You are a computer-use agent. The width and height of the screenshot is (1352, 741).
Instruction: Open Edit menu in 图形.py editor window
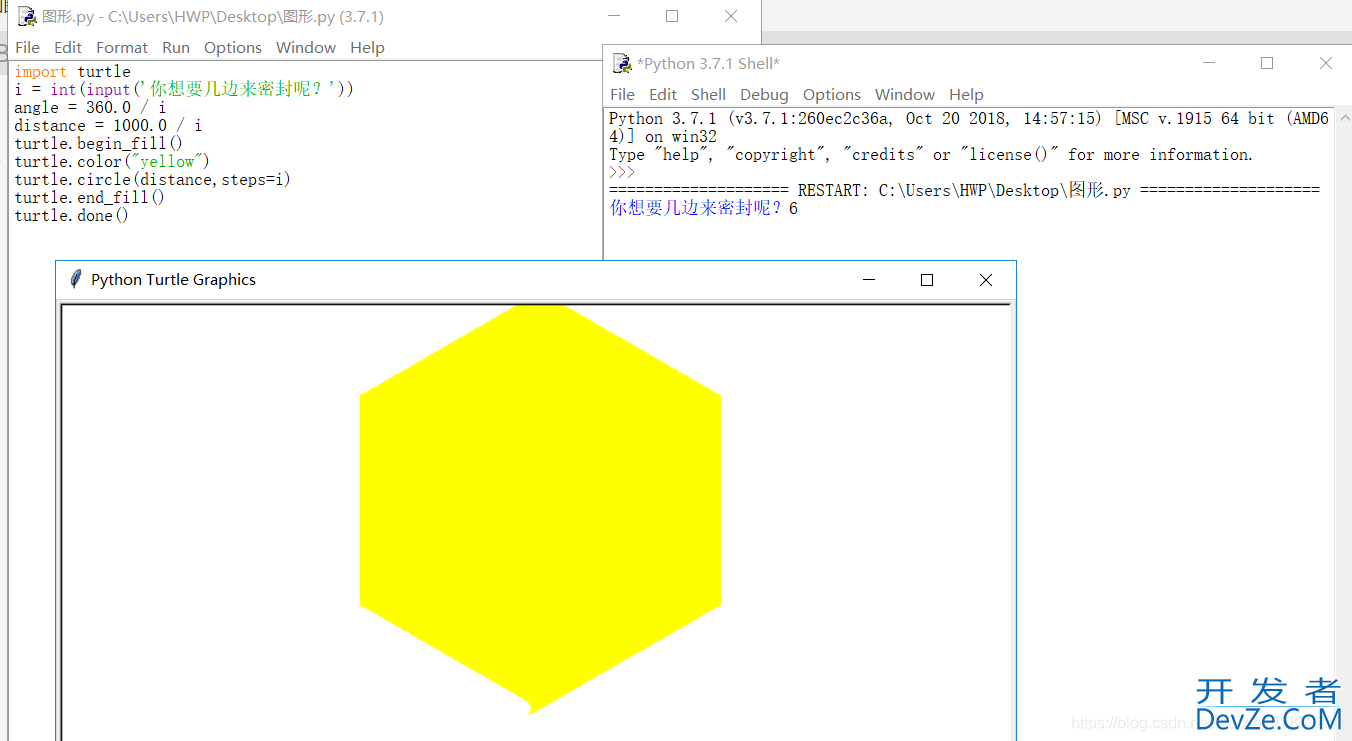(68, 47)
